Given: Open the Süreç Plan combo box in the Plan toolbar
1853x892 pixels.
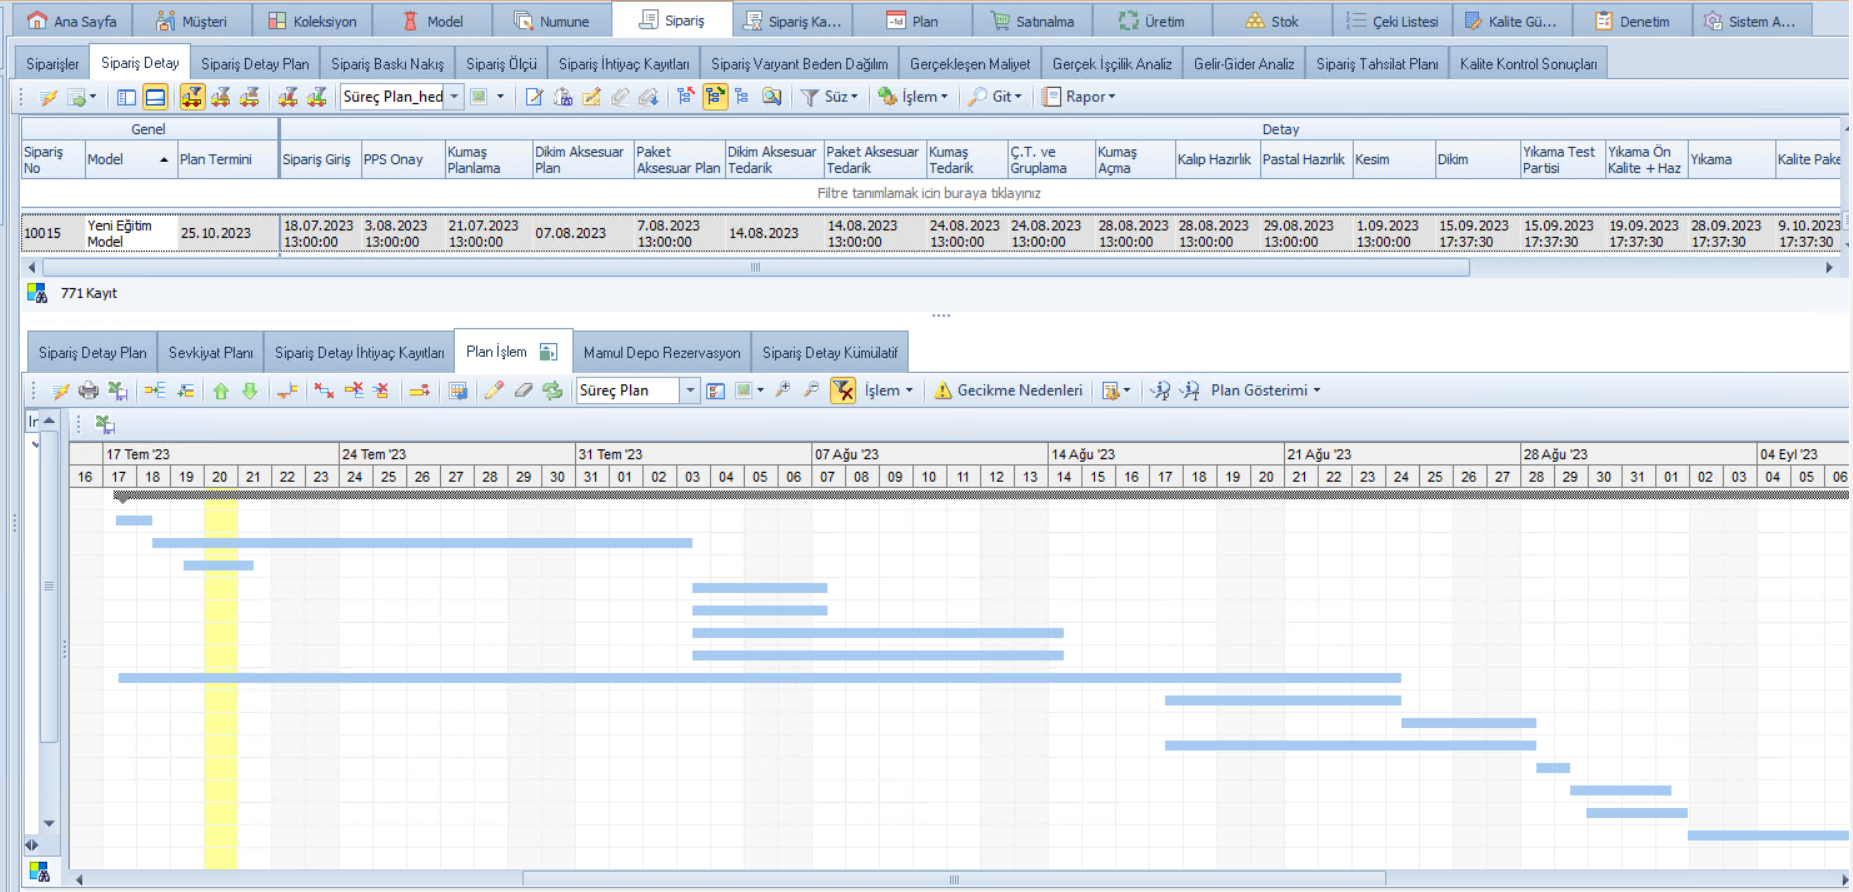Looking at the screenshot, I should tap(637, 391).
